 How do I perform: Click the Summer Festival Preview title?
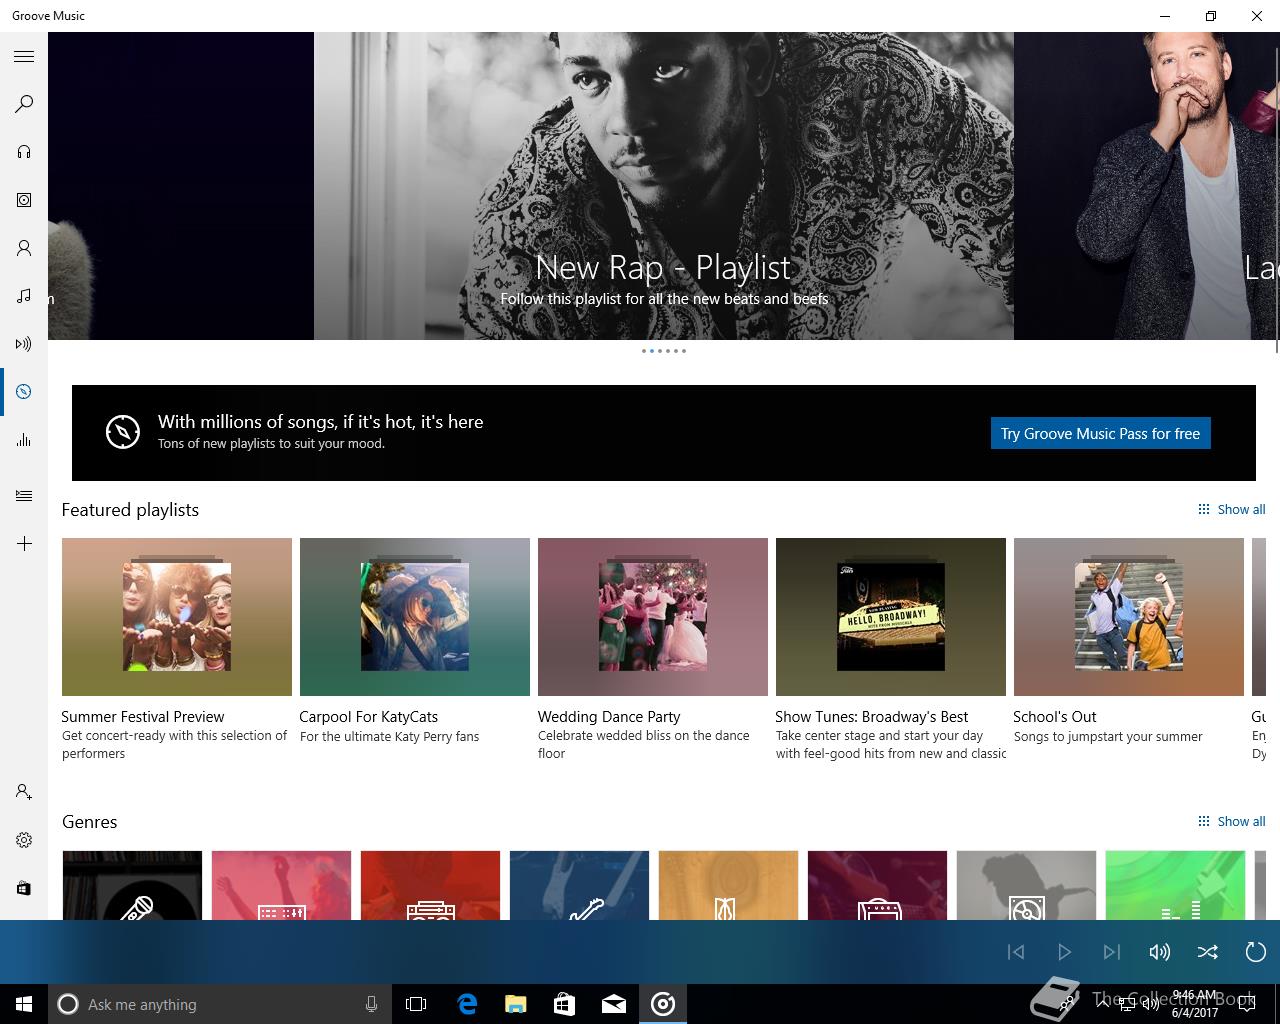coord(143,716)
